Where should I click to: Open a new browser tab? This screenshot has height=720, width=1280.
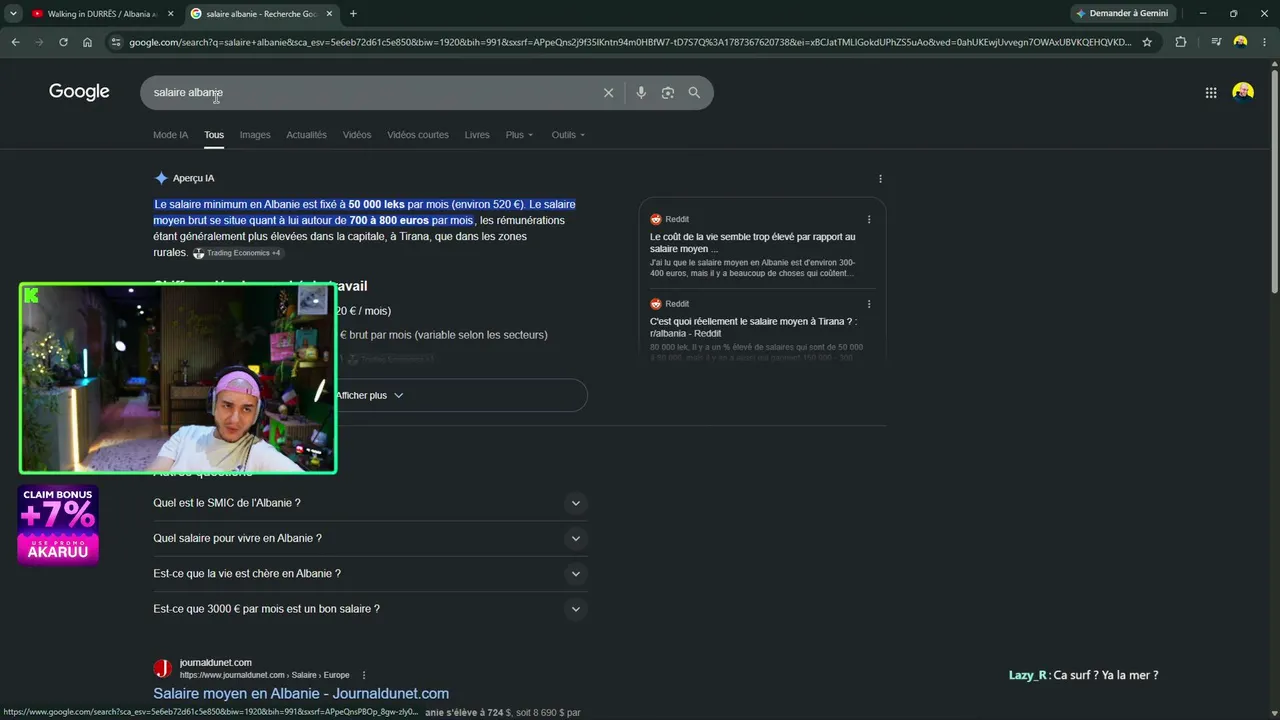point(353,14)
